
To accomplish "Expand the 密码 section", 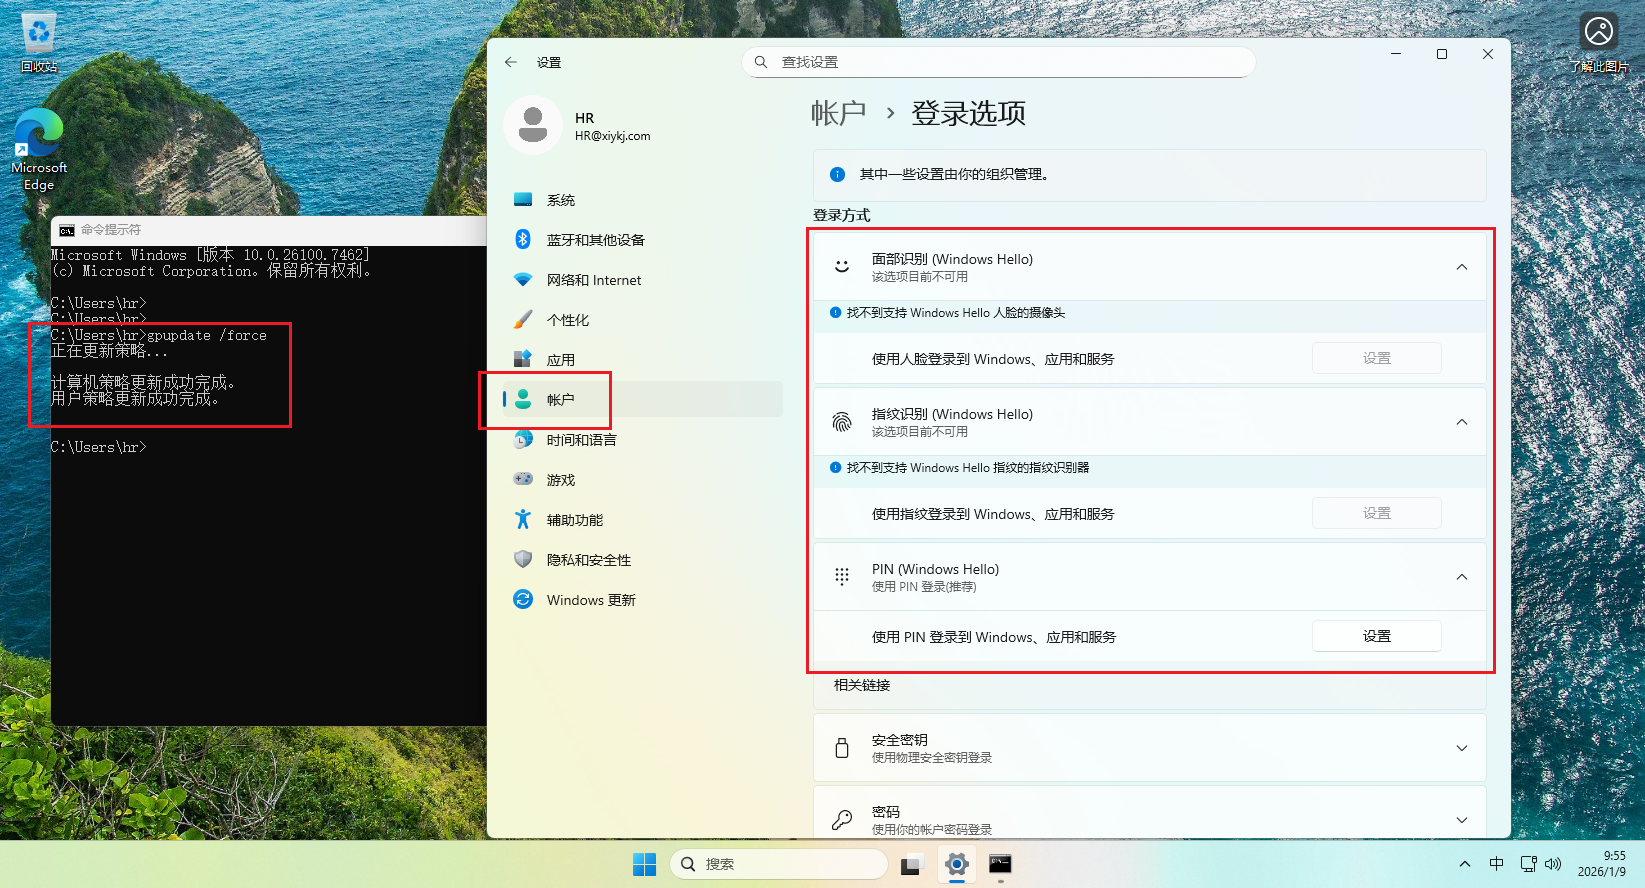I will [x=1462, y=820].
